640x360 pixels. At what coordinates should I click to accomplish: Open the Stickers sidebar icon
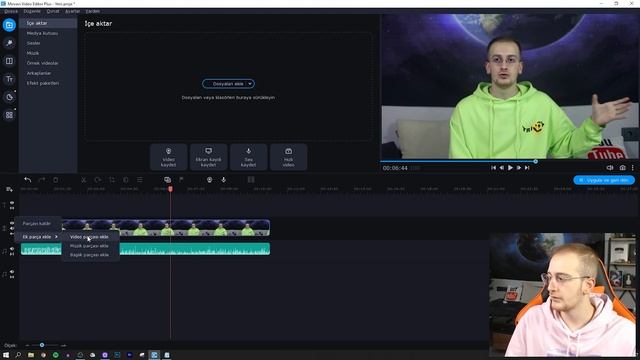[x=9, y=97]
